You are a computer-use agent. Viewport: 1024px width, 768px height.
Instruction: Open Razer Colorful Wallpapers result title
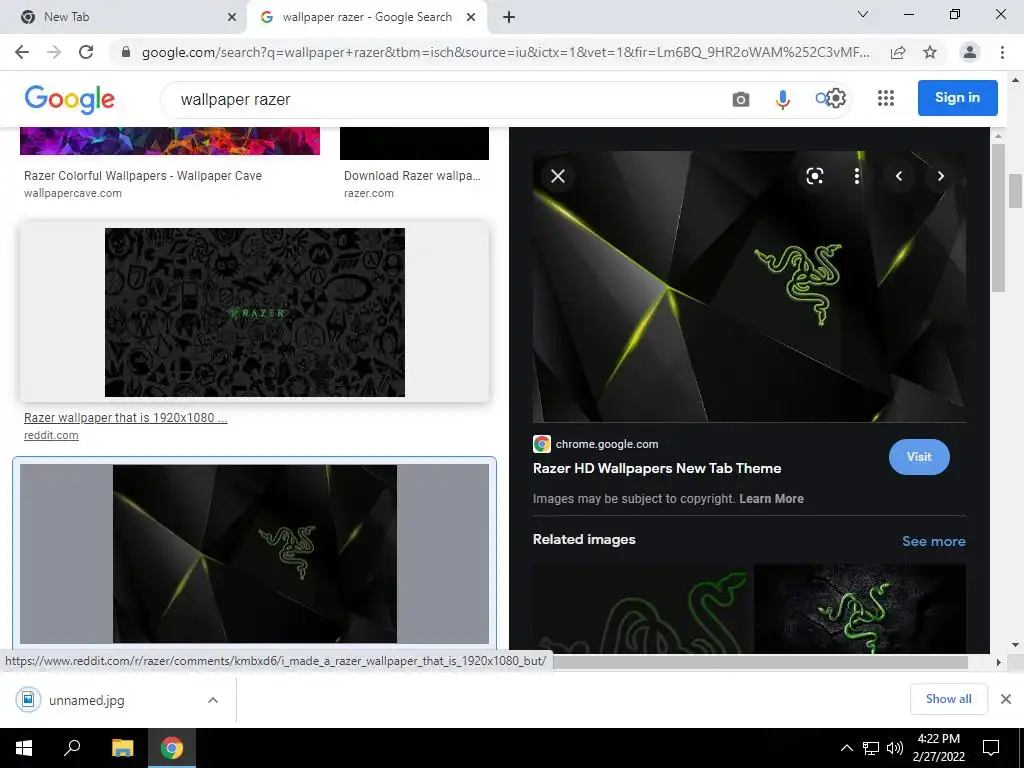pyautogui.click(x=143, y=176)
